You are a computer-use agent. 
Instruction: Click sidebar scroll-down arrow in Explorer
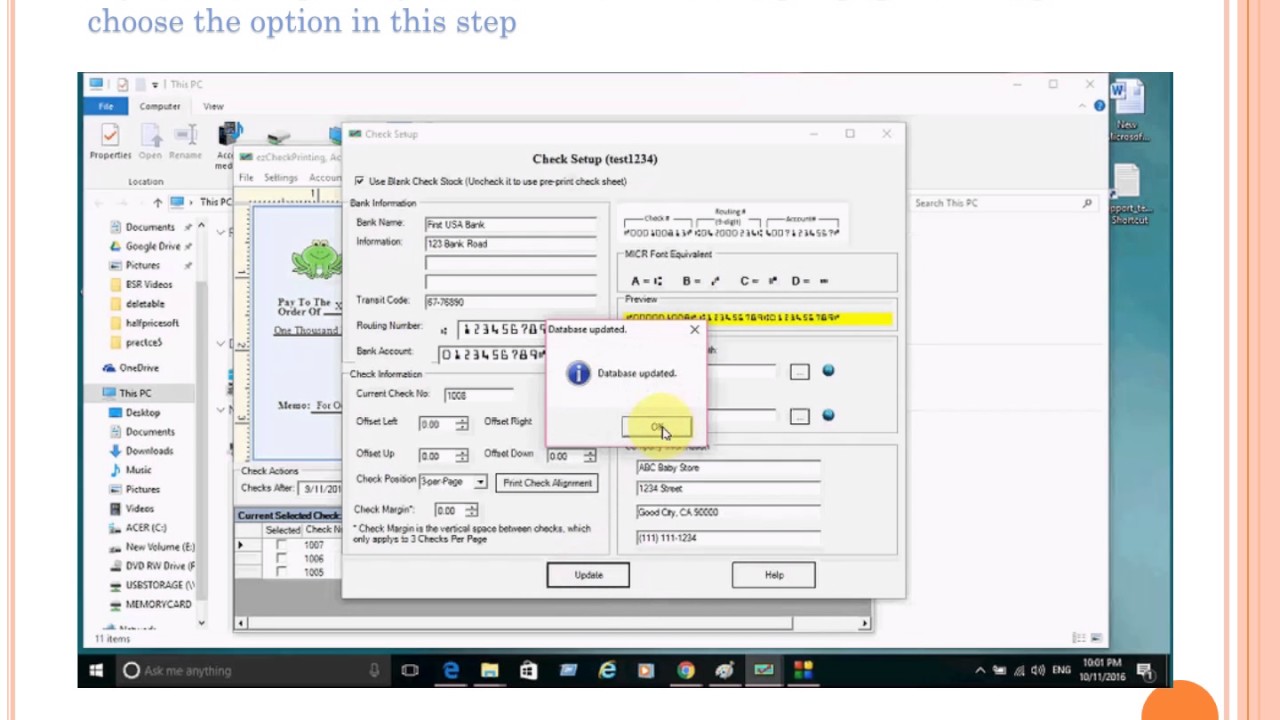pyautogui.click(x=201, y=623)
